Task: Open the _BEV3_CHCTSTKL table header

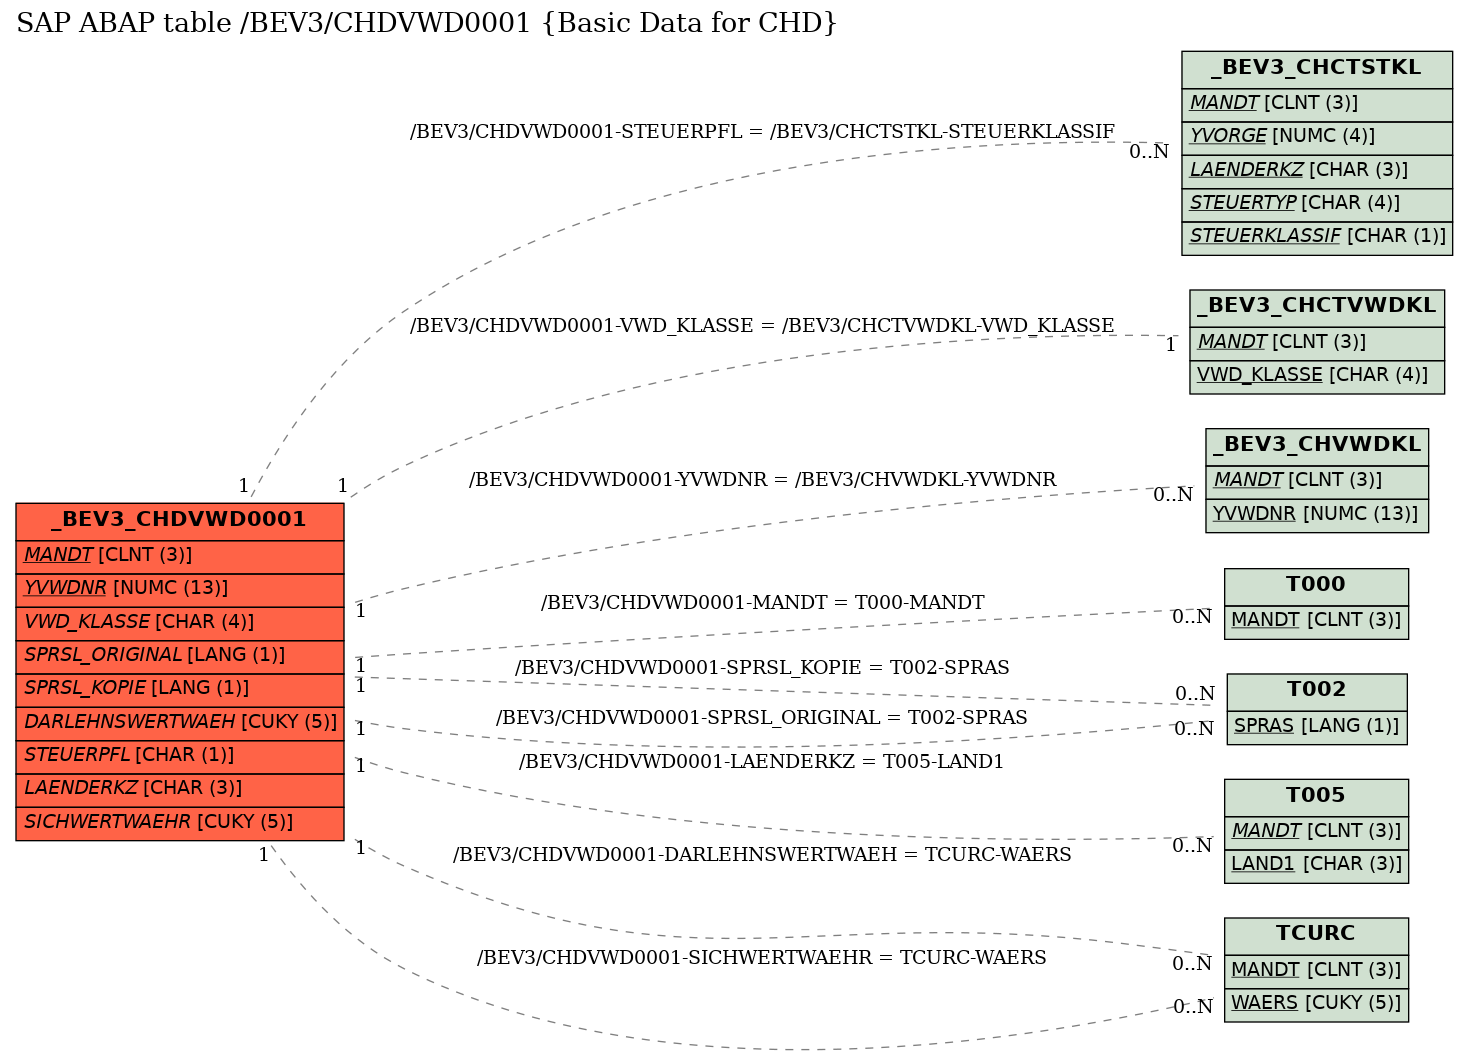Action: tap(1316, 69)
